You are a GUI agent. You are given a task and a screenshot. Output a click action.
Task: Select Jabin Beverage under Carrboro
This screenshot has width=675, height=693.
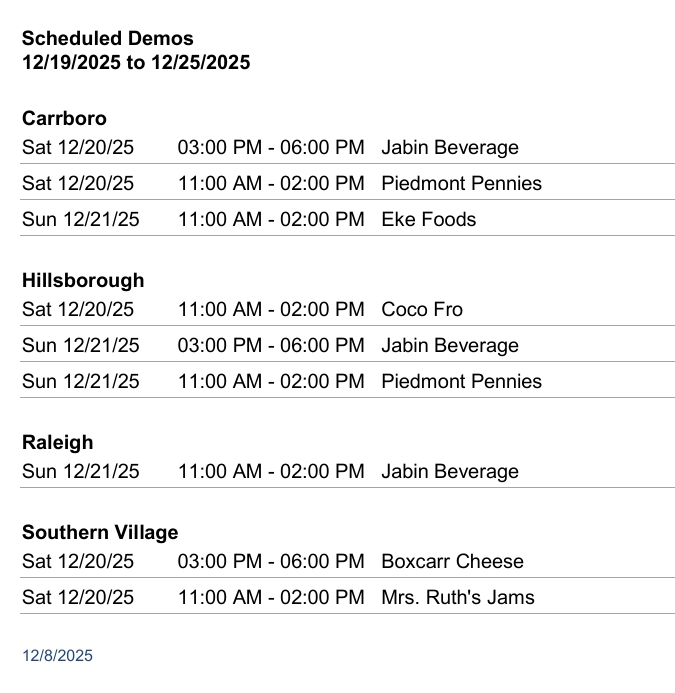tap(450, 148)
